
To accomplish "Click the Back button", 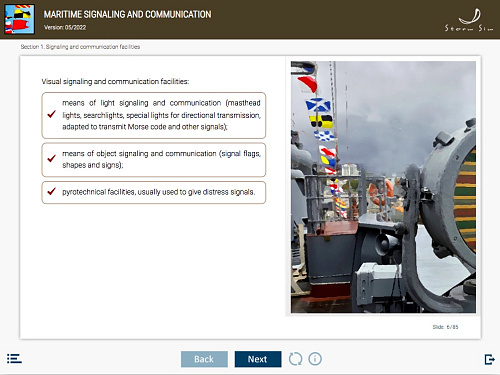I will (204, 359).
